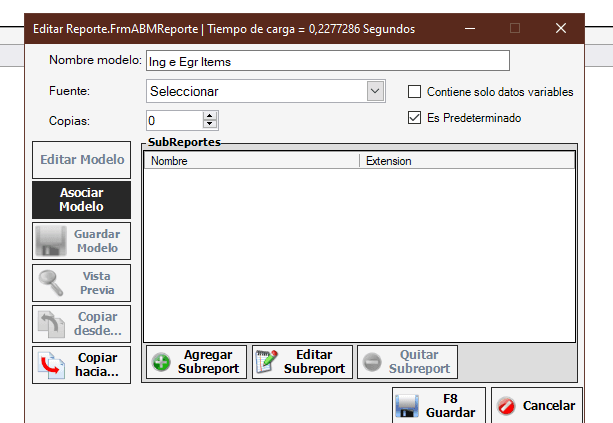Click the red Cancelar prohibition icon
This screenshot has width=613, height=423.
tap(506, 406)
